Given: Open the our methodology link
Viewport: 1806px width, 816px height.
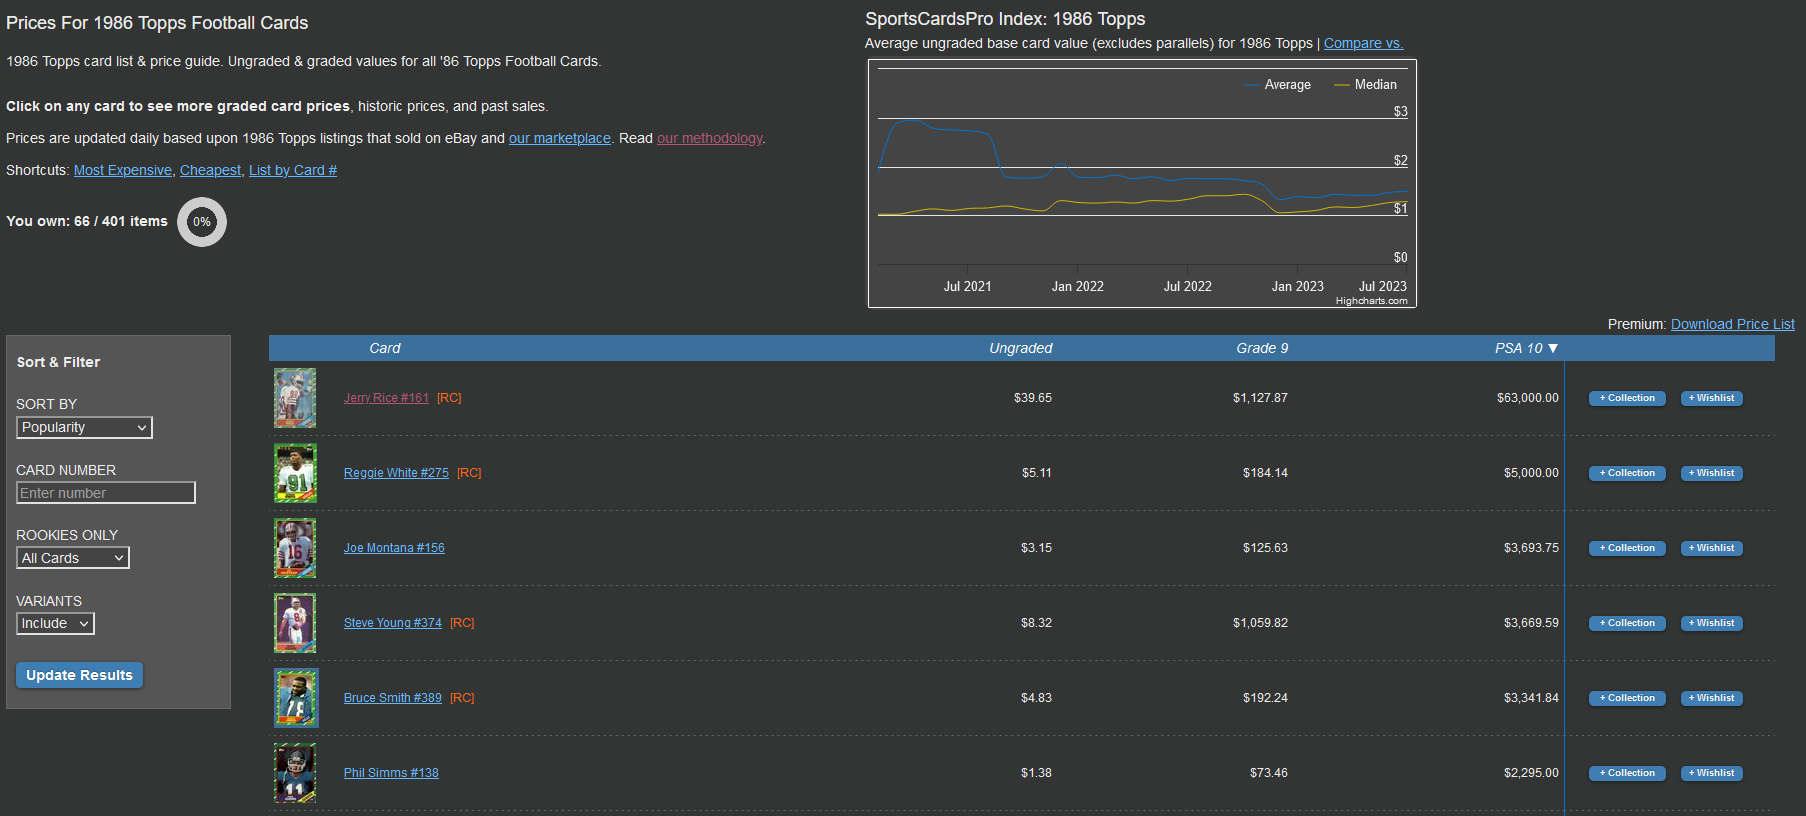Looking at the screenshot, I should click(710, 138).
